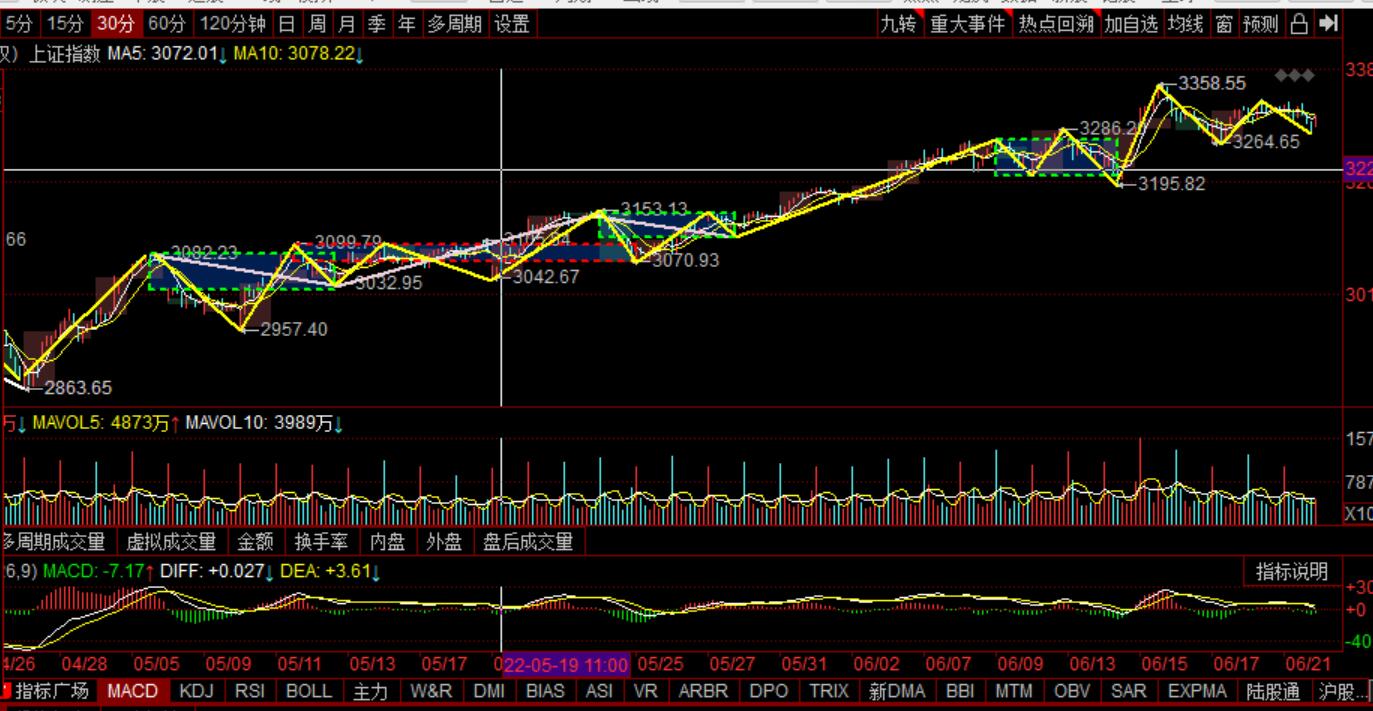Open 多周期 multi-period view

tap(454, 24)
